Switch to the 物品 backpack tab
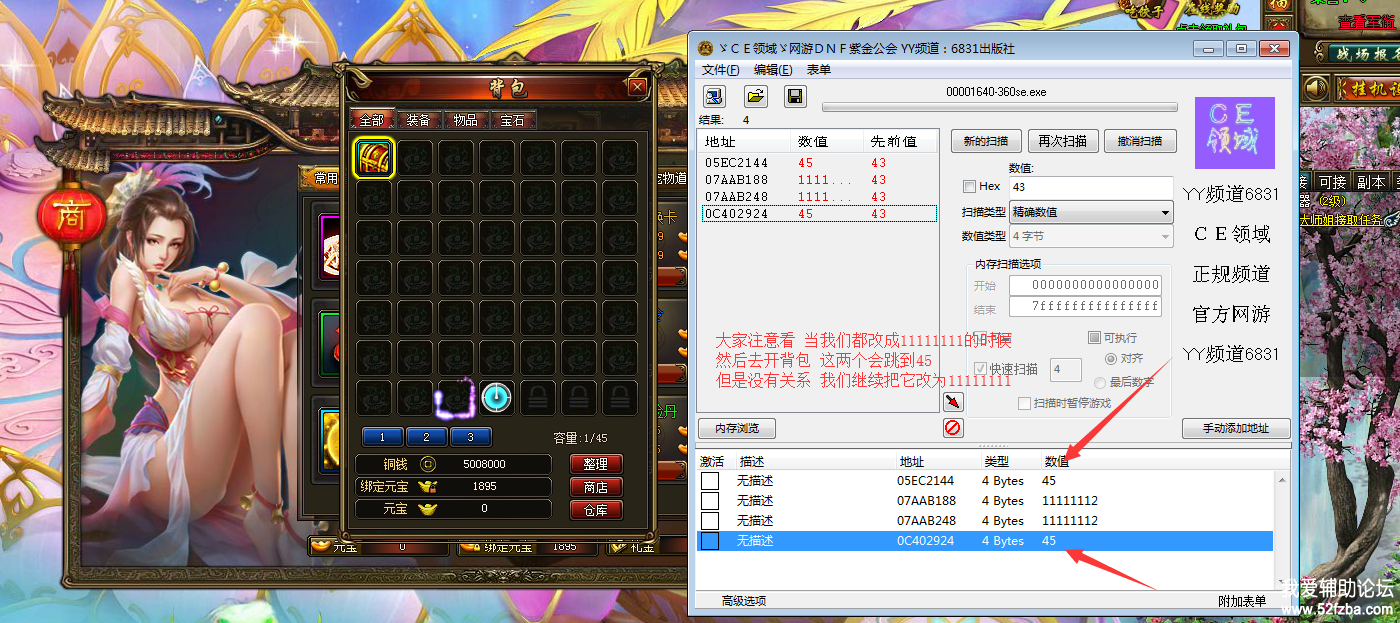The height and width of the screenshot is (623, 1400). (465, 120)
